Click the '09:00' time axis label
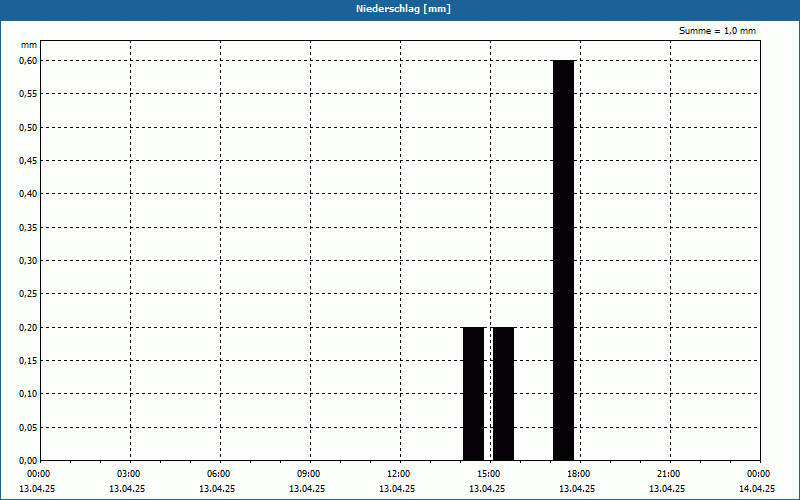This screenshot has width=800, height=500. click(309, 474)
